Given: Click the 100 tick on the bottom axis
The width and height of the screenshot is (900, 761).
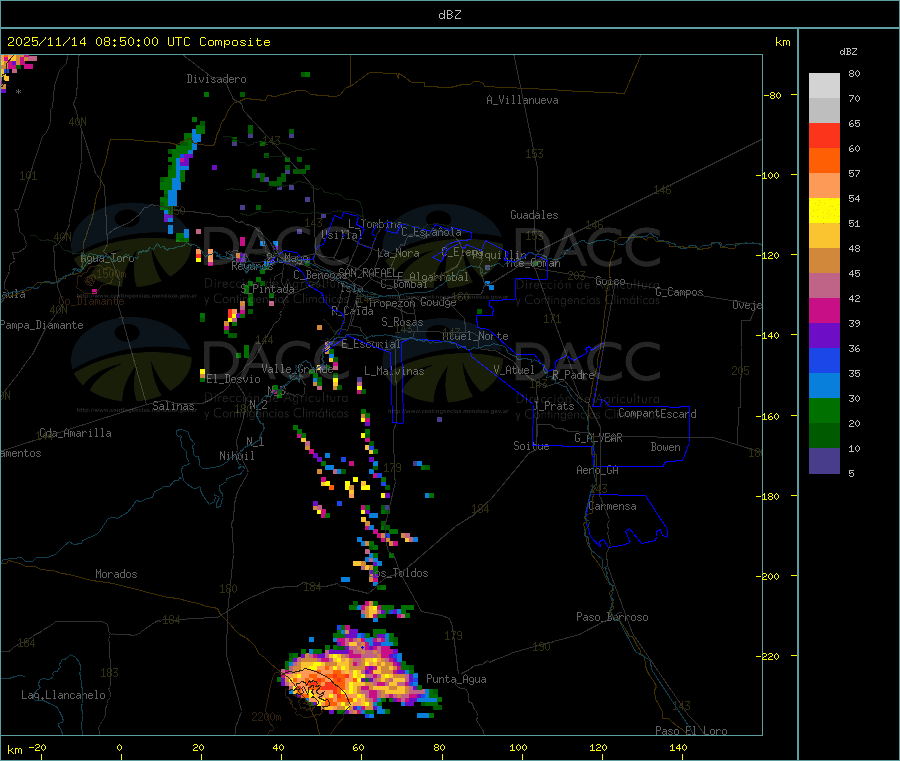Looking at the screenshot, I should coord(518,747).
